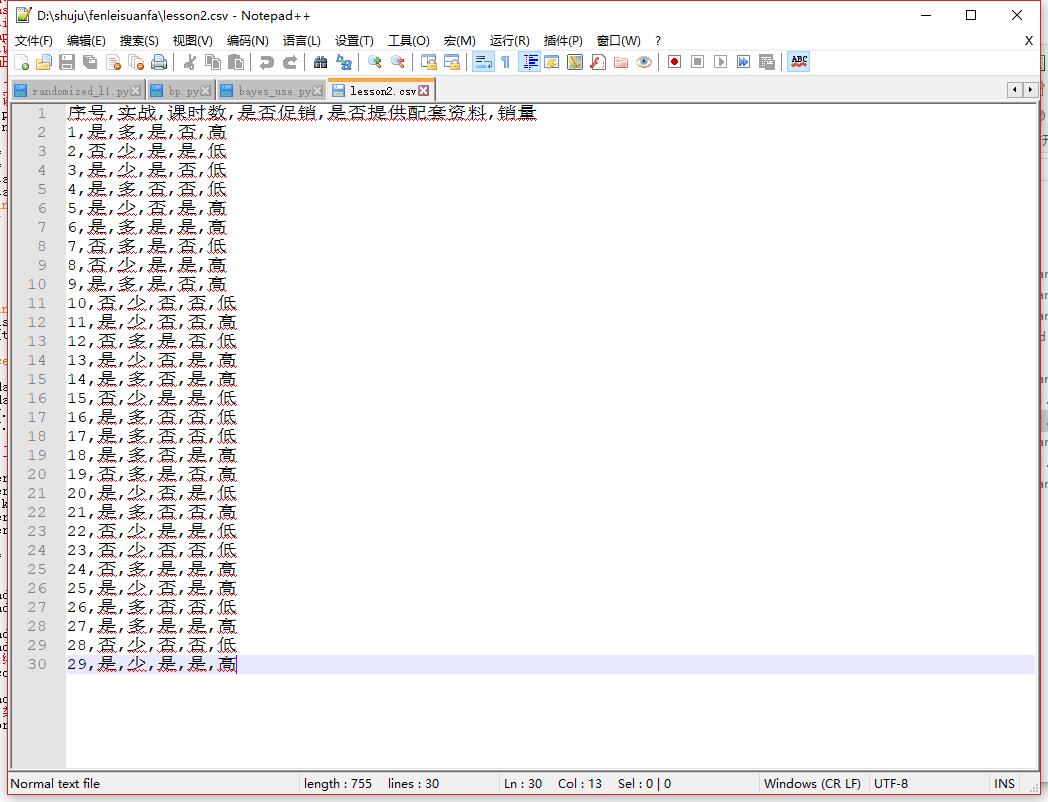
Task: Close the lesson2.csv tab
Action: pyautogui.click(x=424, y=91)
